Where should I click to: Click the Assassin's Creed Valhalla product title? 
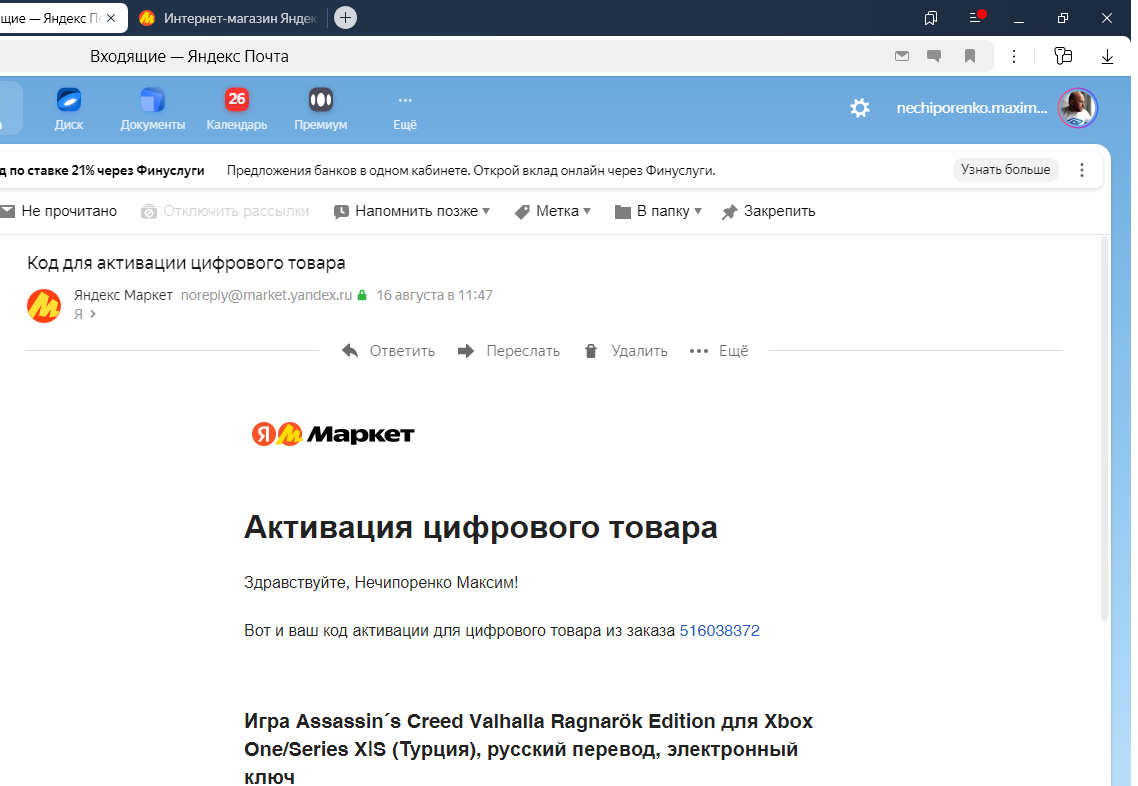[528, 749]
